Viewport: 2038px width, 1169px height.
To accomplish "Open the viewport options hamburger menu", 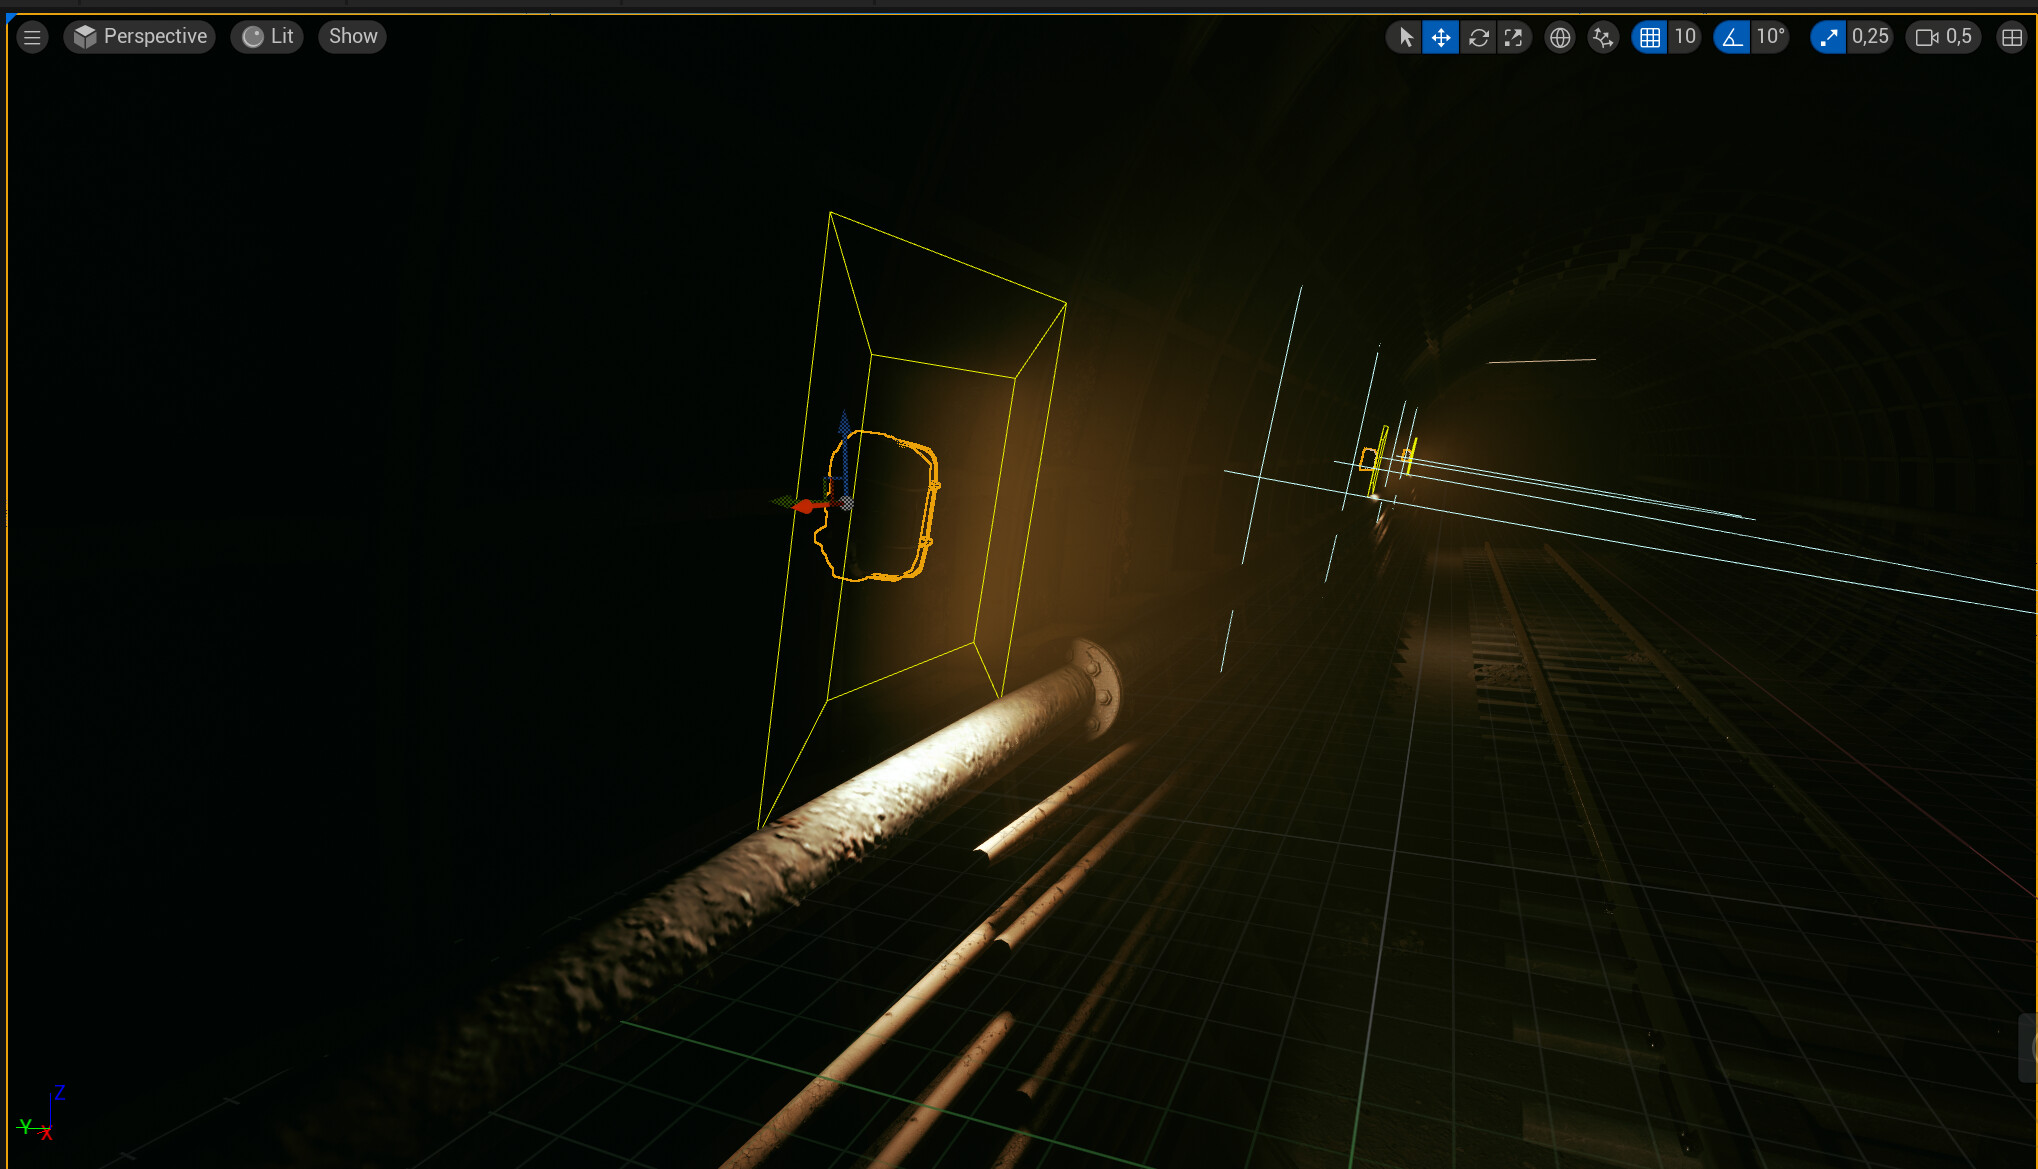I will pyautogui.click(x=31, y=36).
